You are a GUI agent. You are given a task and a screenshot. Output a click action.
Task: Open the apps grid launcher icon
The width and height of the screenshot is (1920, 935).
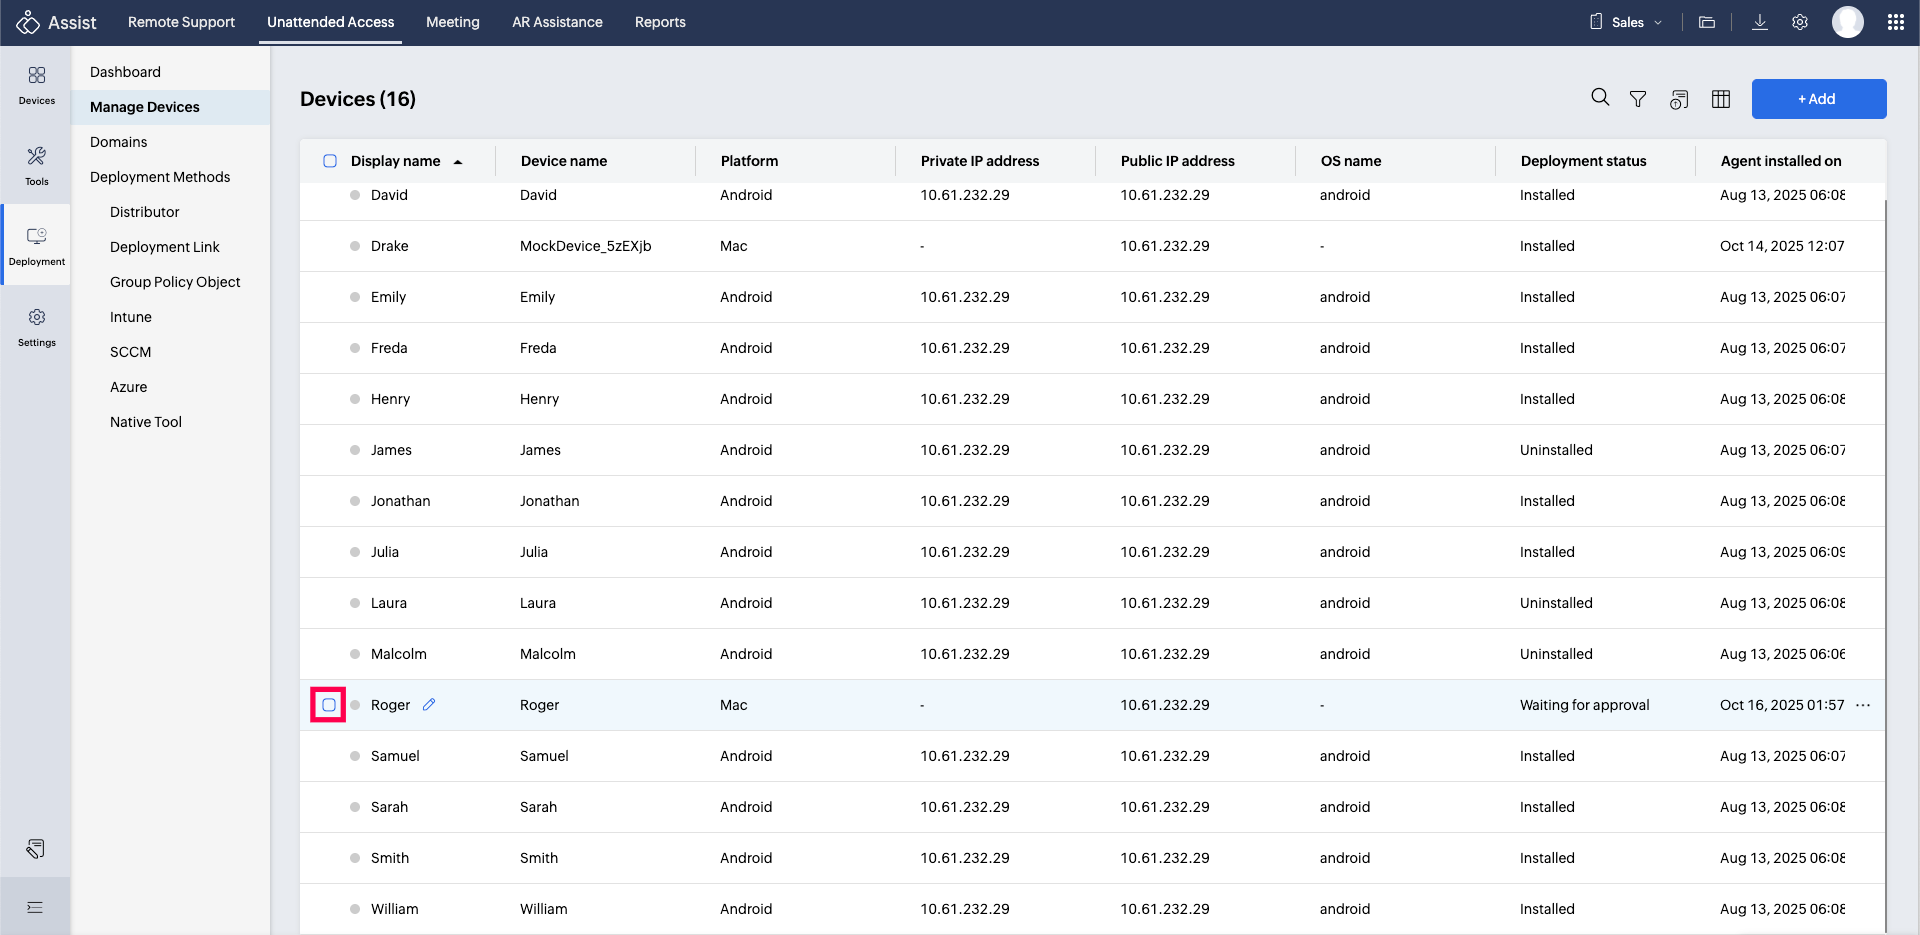tap(1895, 22)
